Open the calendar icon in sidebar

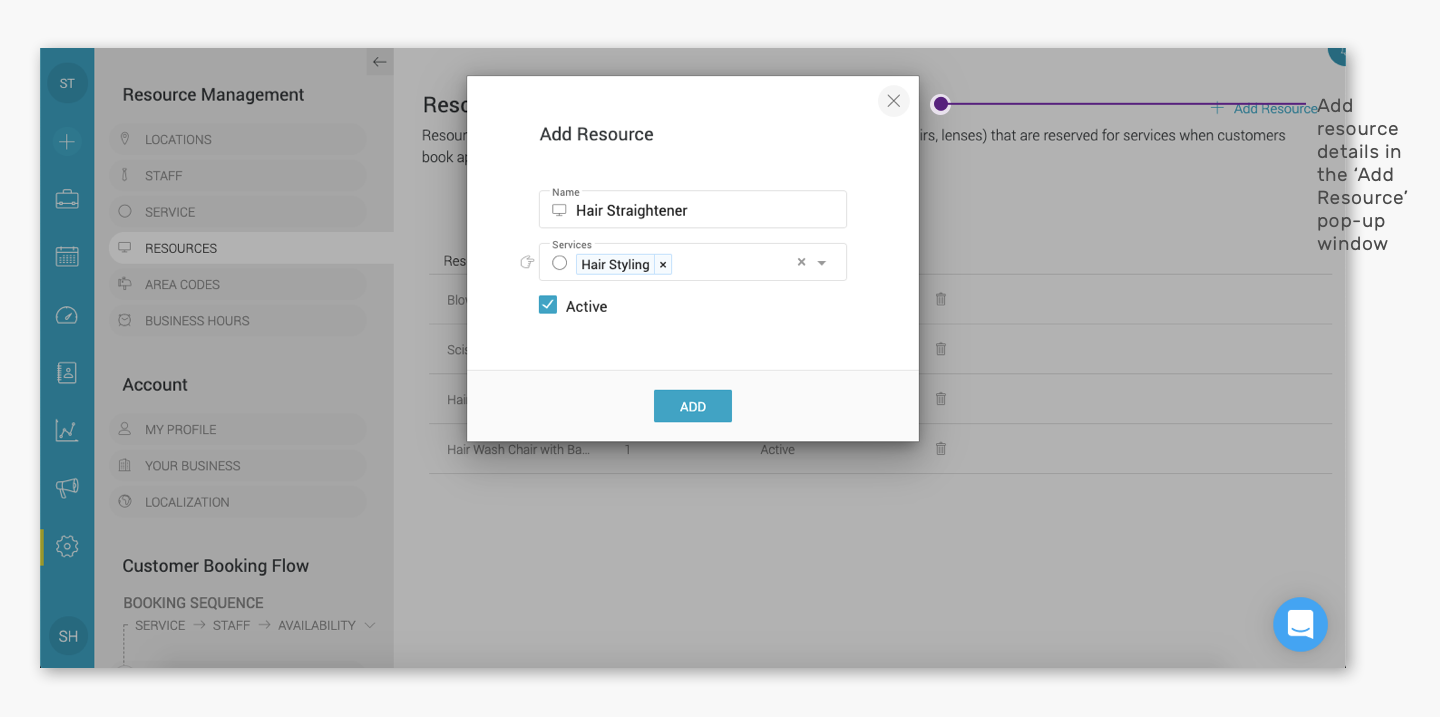[x=67, y=256]
